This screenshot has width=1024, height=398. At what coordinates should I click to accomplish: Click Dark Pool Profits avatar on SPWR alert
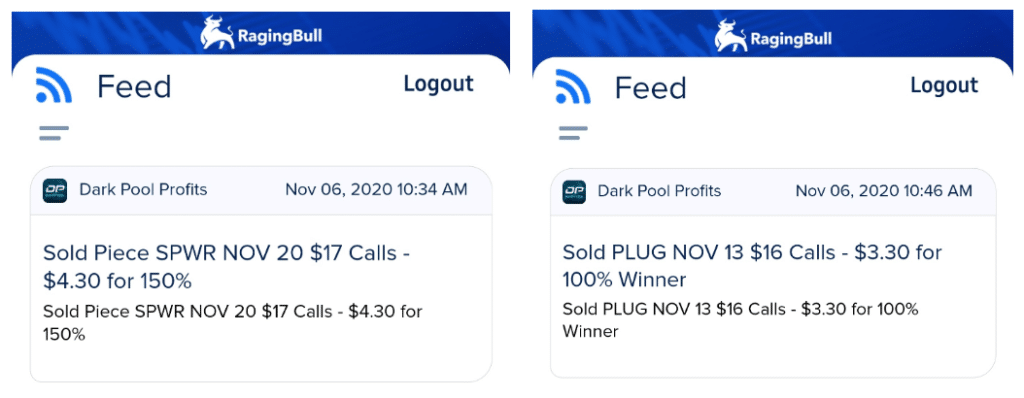pos(55,190)
